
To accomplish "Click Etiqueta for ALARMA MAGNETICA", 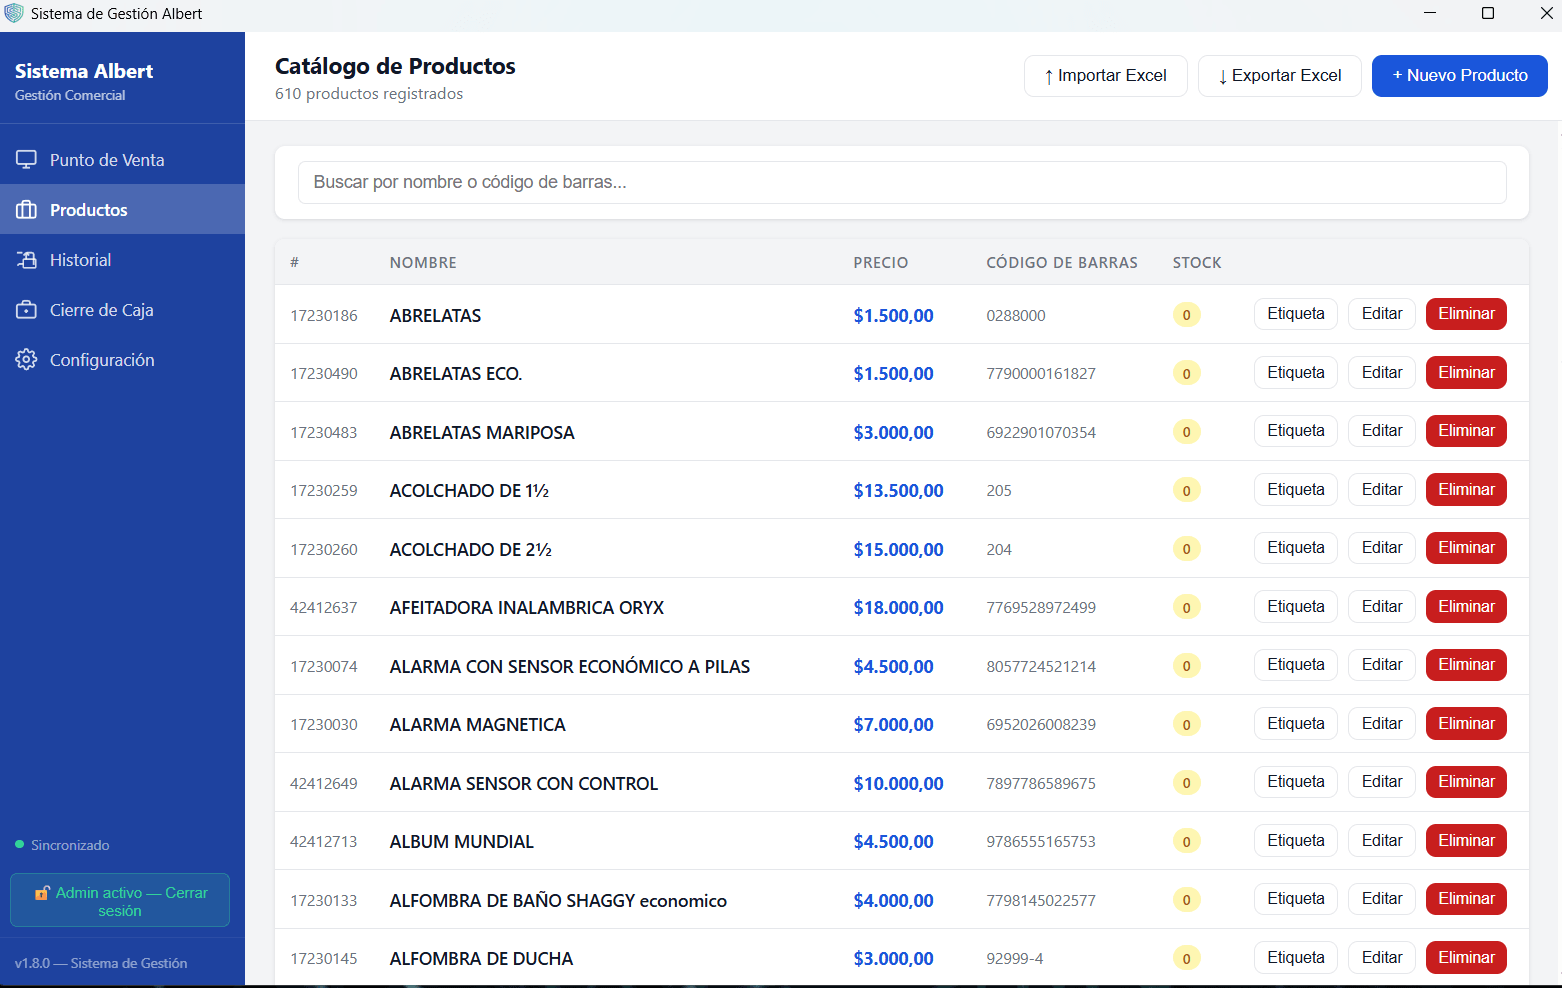I will coord(1296,723).
